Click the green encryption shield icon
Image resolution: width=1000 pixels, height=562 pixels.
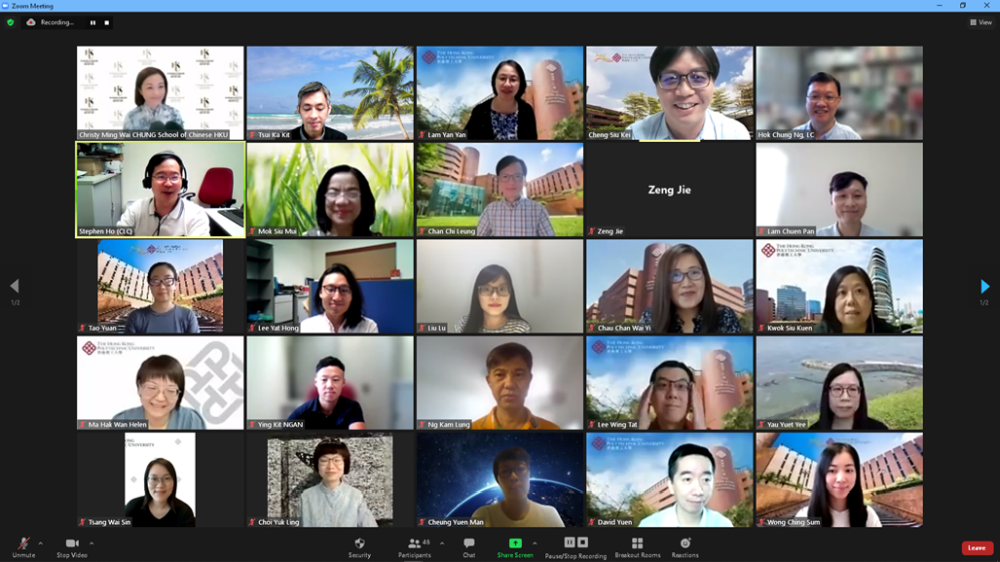11,22
